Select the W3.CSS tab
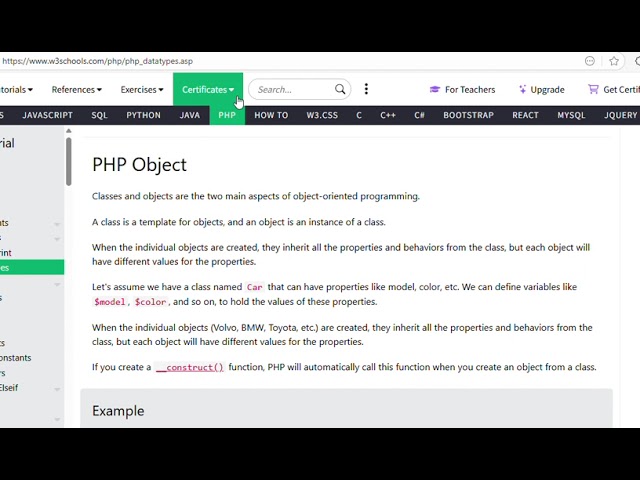Viewport: 640px width, 480px height. [322, 115]
